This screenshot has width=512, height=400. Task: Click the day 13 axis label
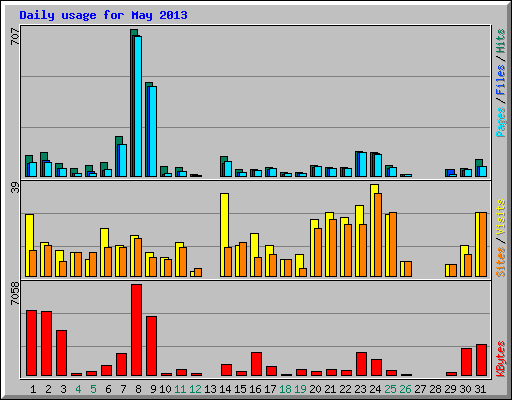(x=210, y=389)
